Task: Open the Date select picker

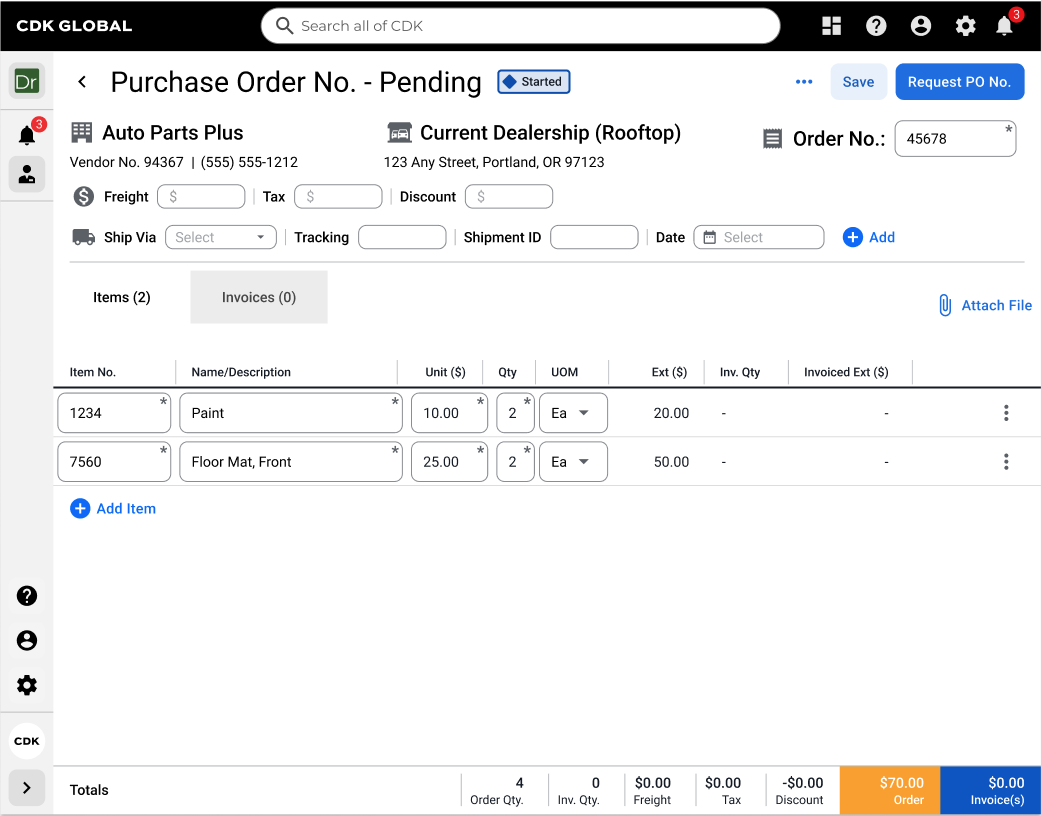Action: 758,237
